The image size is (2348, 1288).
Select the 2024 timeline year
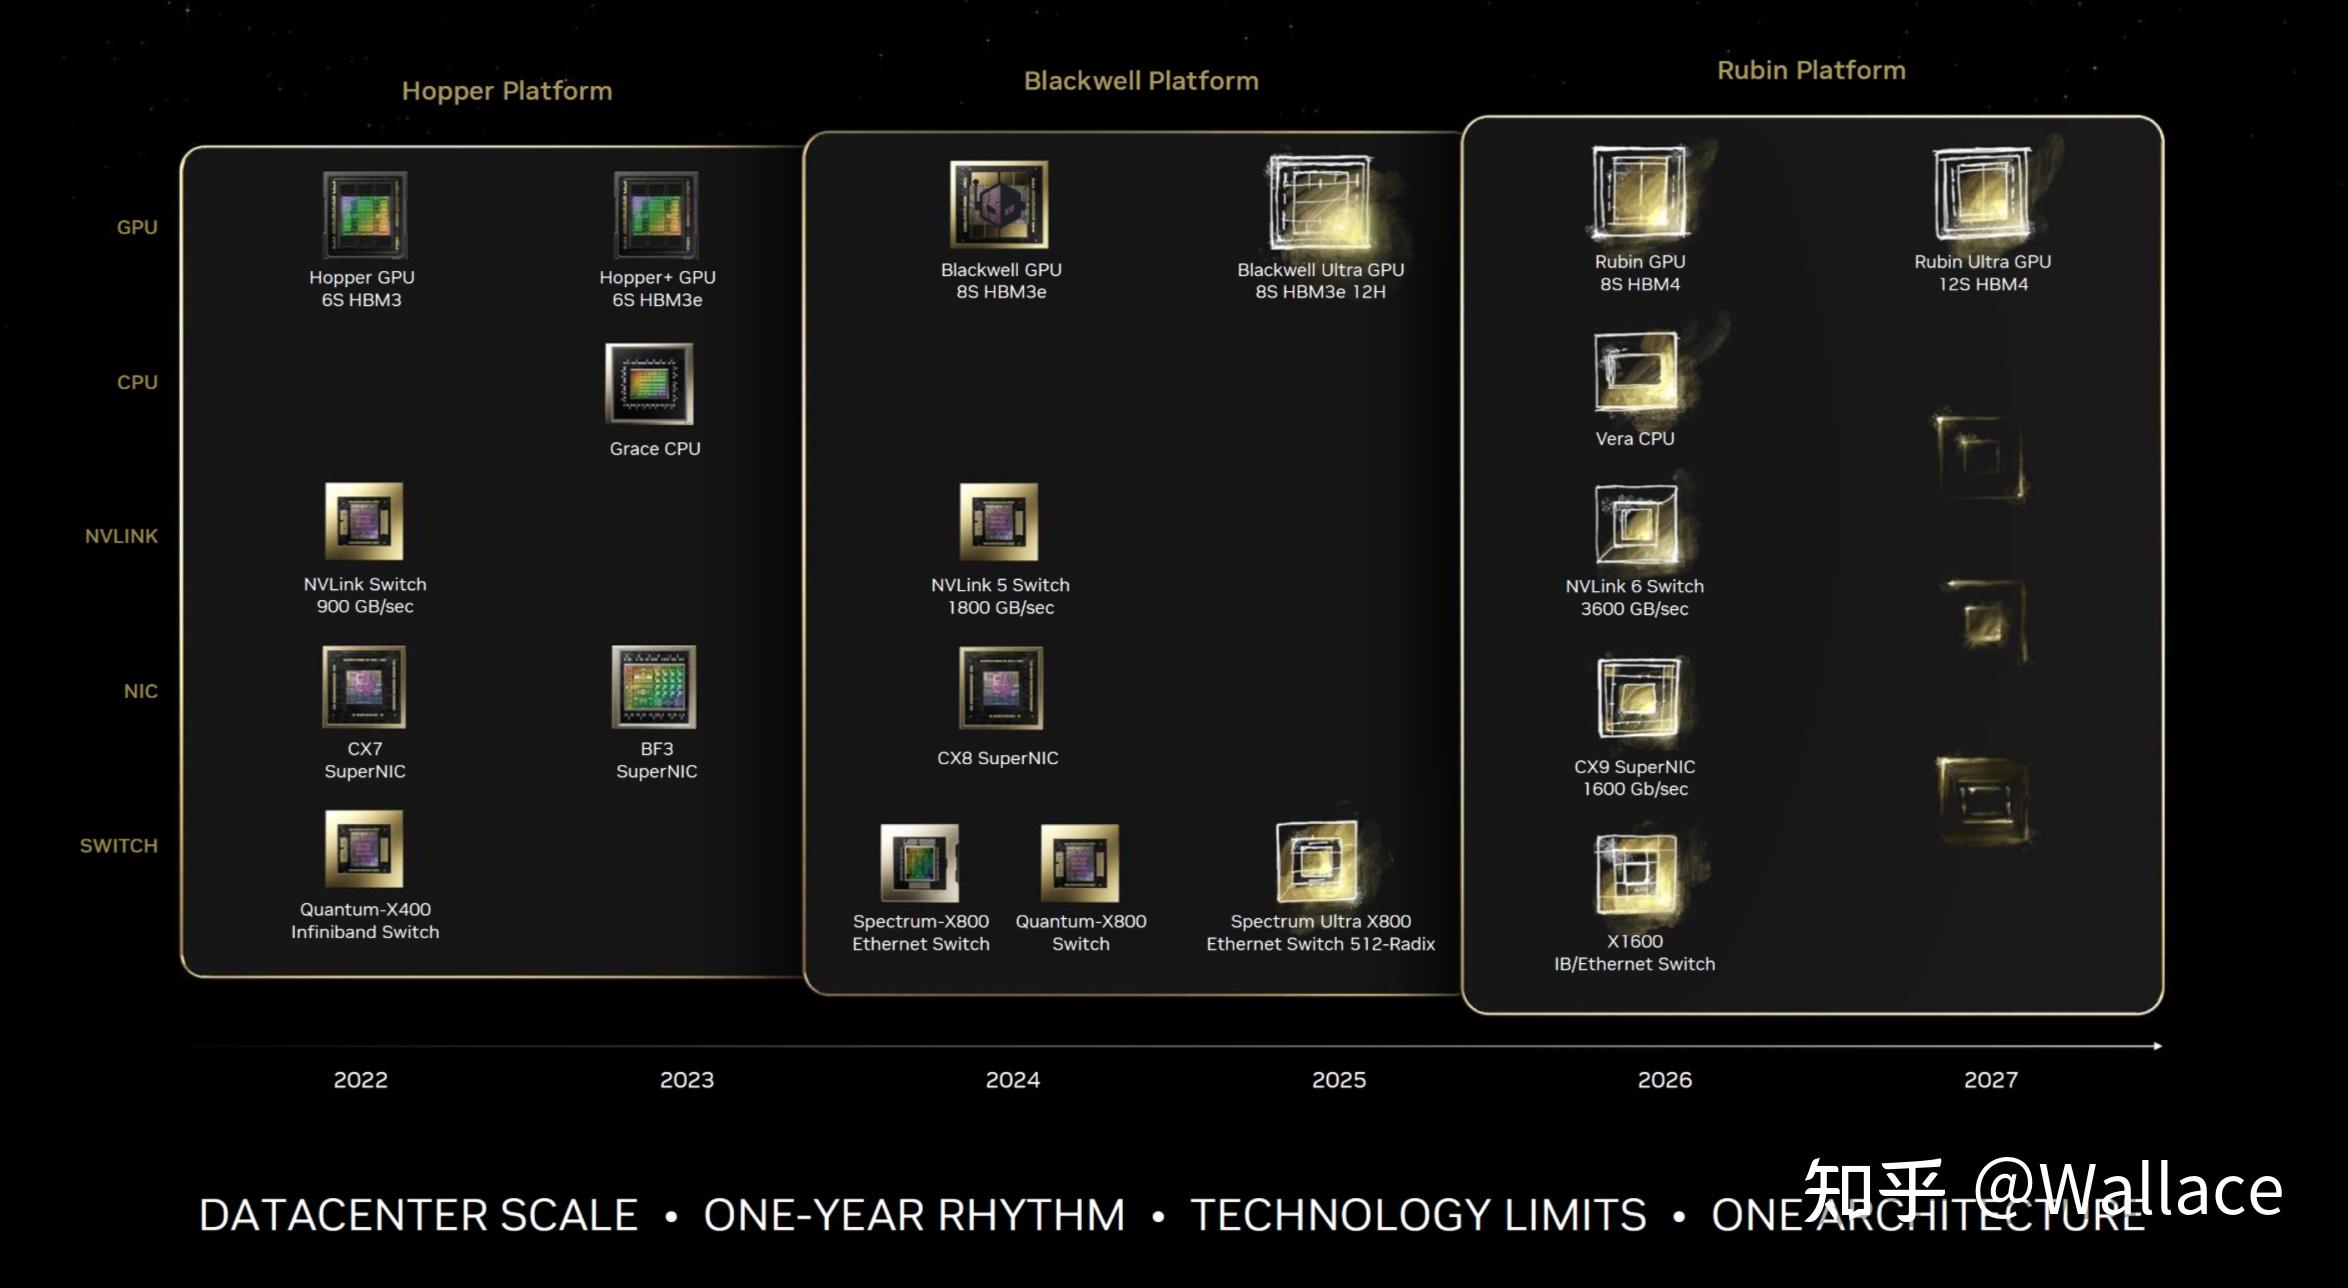(1013, 1080)
